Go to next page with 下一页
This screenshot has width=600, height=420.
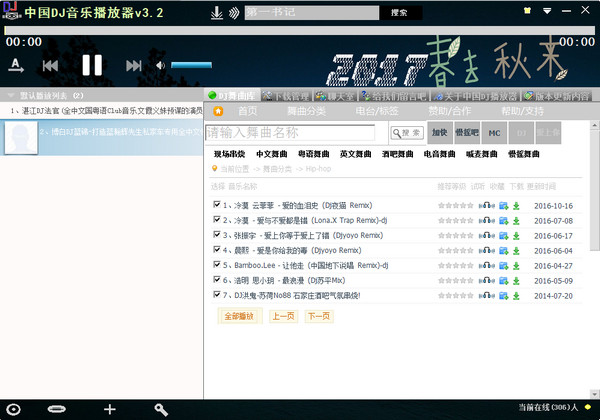coord(319,316)
